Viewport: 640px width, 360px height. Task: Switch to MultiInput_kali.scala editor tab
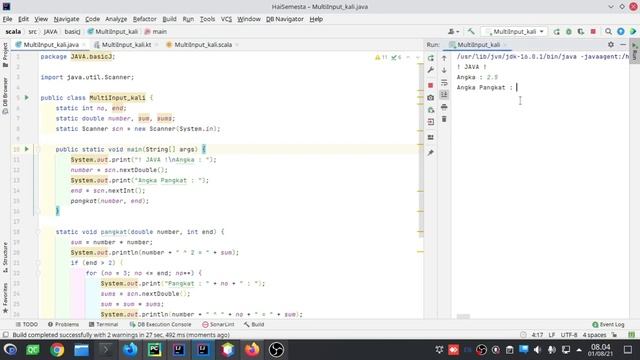pyautogui.click(x=202, y=44)
